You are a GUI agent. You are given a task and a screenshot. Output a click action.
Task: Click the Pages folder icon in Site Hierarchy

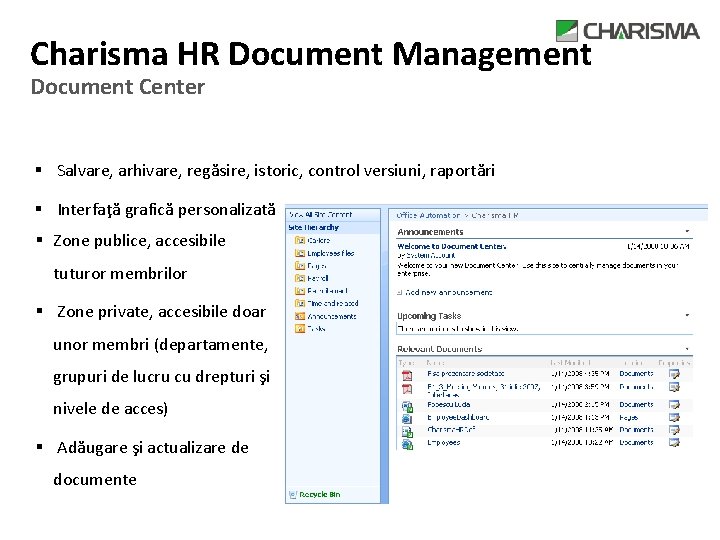tap(300, 265)
